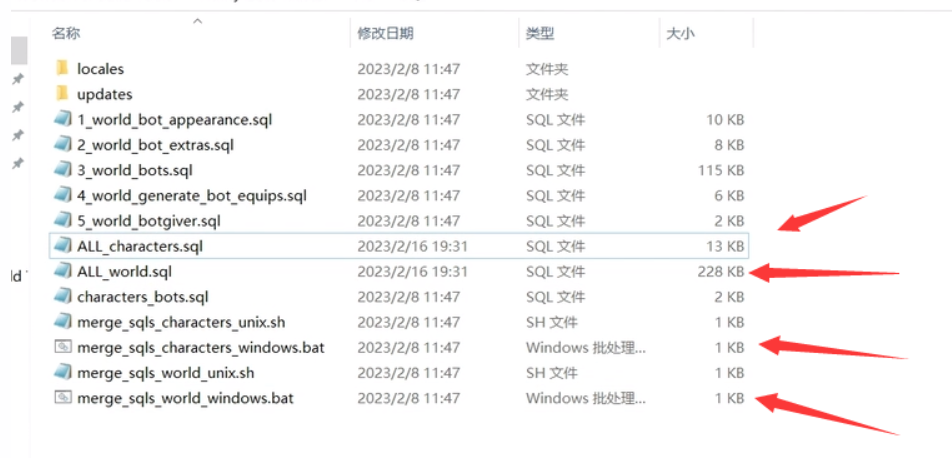The image size is (952, 458).
Task: Select the 5_world_botgiver.sql file name
Action: 148,221
